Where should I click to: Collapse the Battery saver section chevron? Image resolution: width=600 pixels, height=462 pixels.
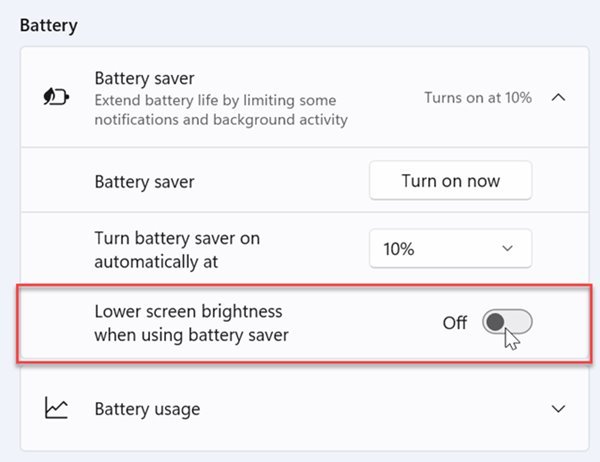[558, 97]
